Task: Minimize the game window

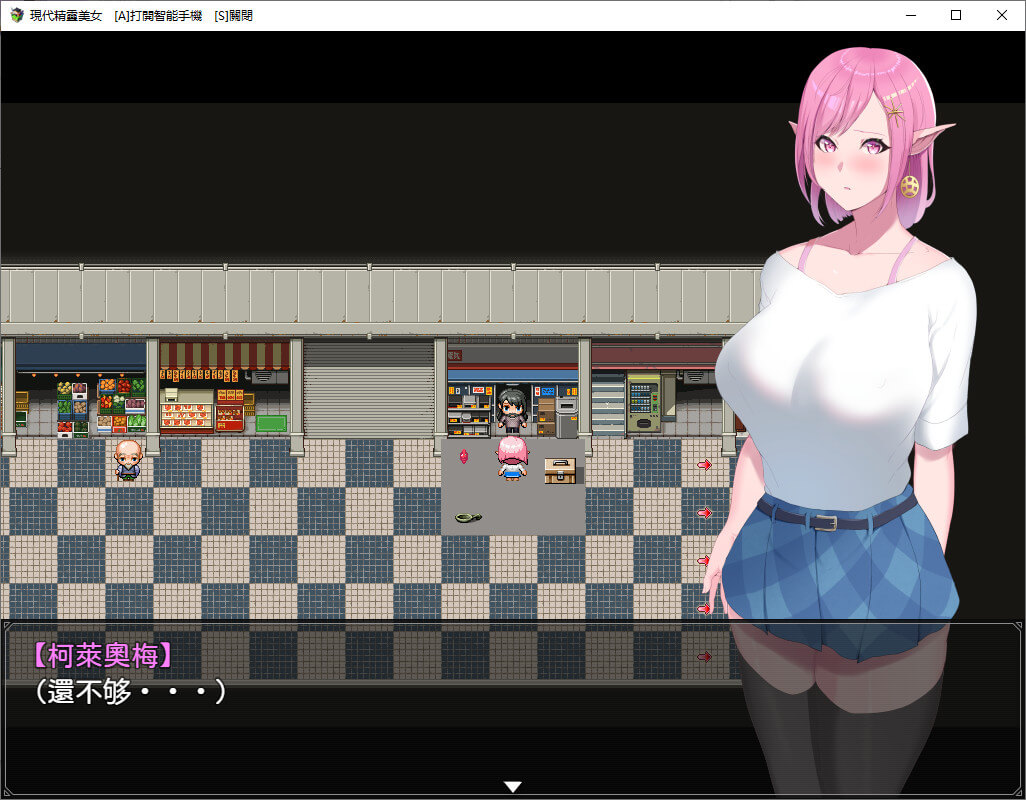Action: click(x=910, y=15)
